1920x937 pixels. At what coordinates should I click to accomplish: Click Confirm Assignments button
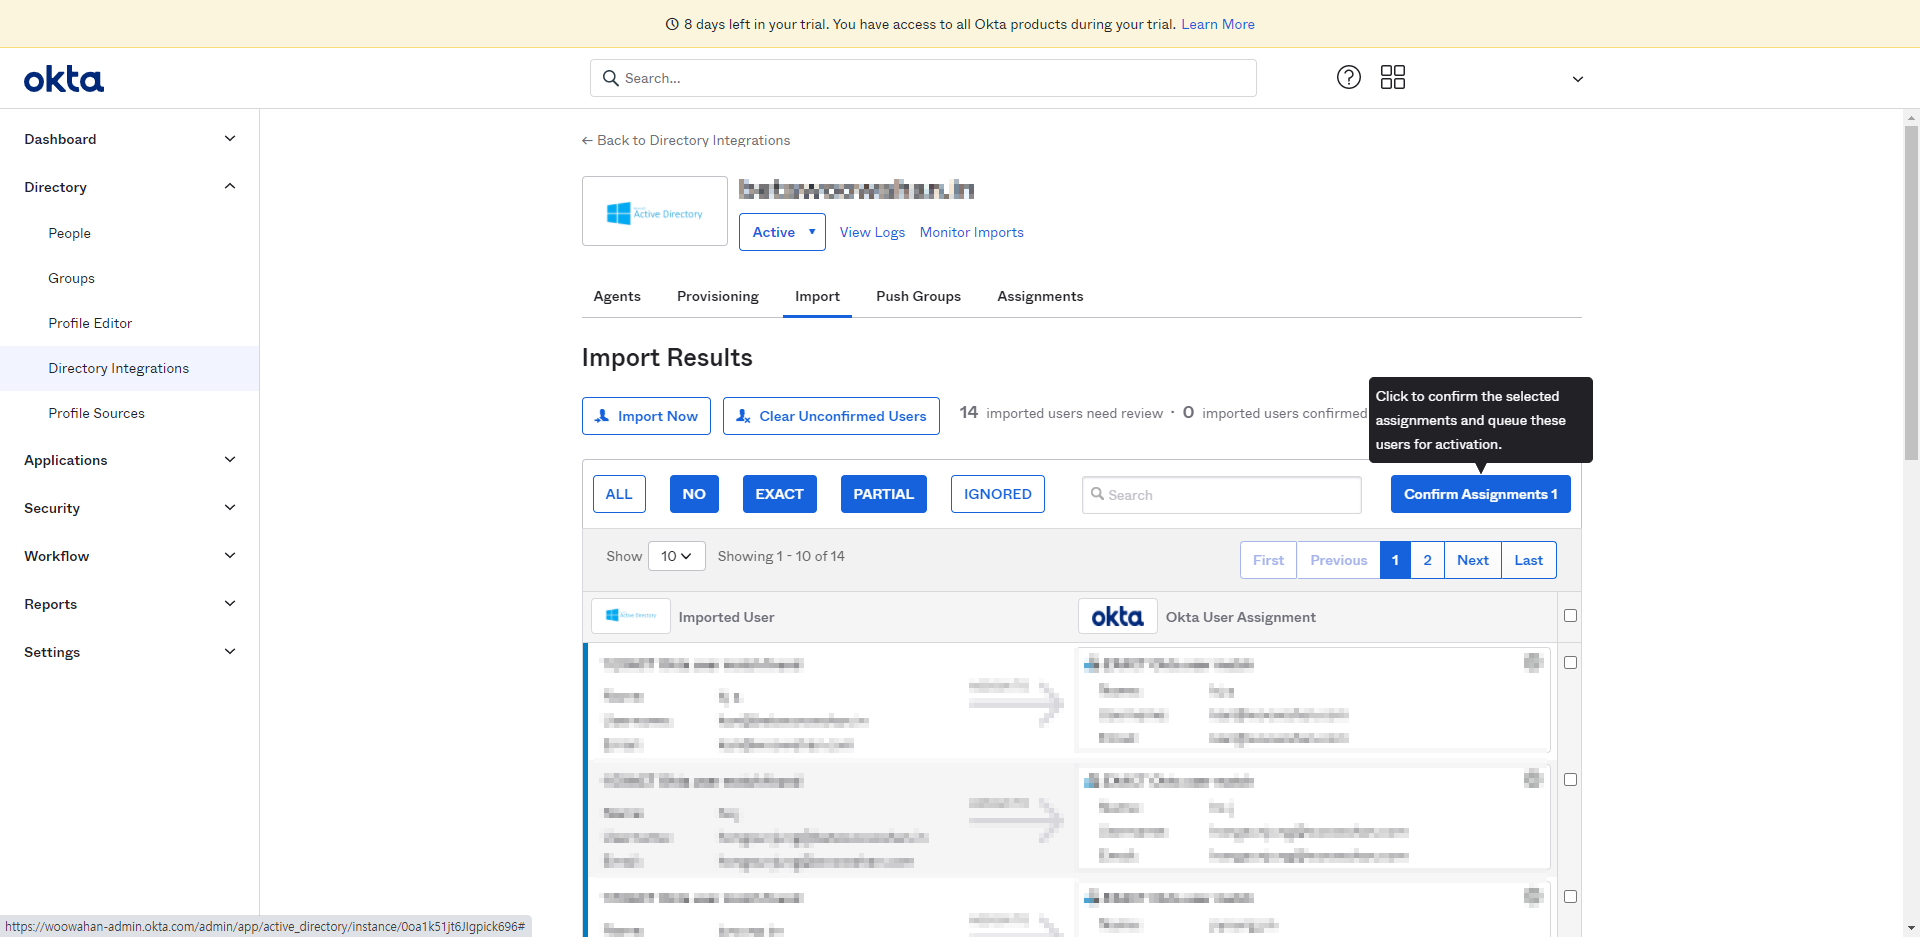pos(1480,494)
